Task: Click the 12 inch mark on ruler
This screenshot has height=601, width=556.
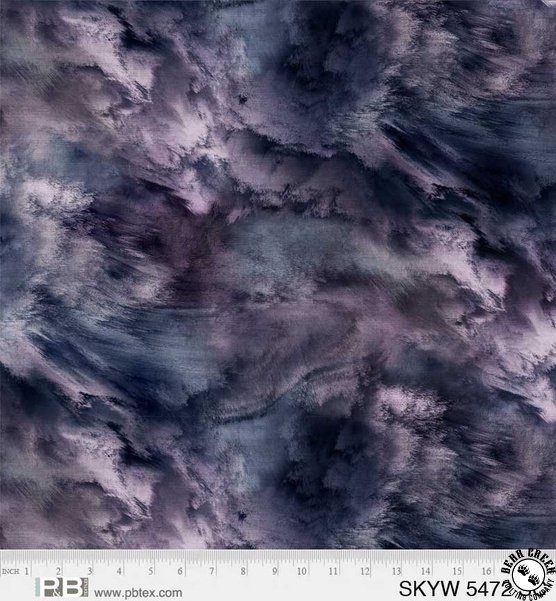Action: pos(365,571)
